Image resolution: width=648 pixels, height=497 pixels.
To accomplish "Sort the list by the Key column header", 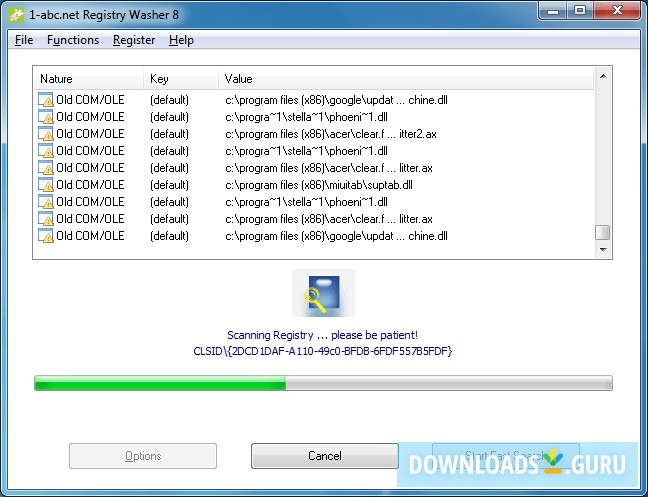I will (x=181, y=78).
